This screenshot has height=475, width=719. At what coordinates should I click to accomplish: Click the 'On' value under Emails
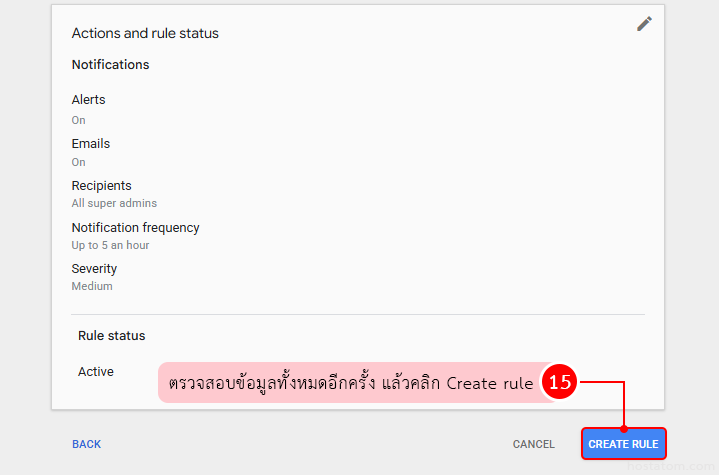(78, 162)
